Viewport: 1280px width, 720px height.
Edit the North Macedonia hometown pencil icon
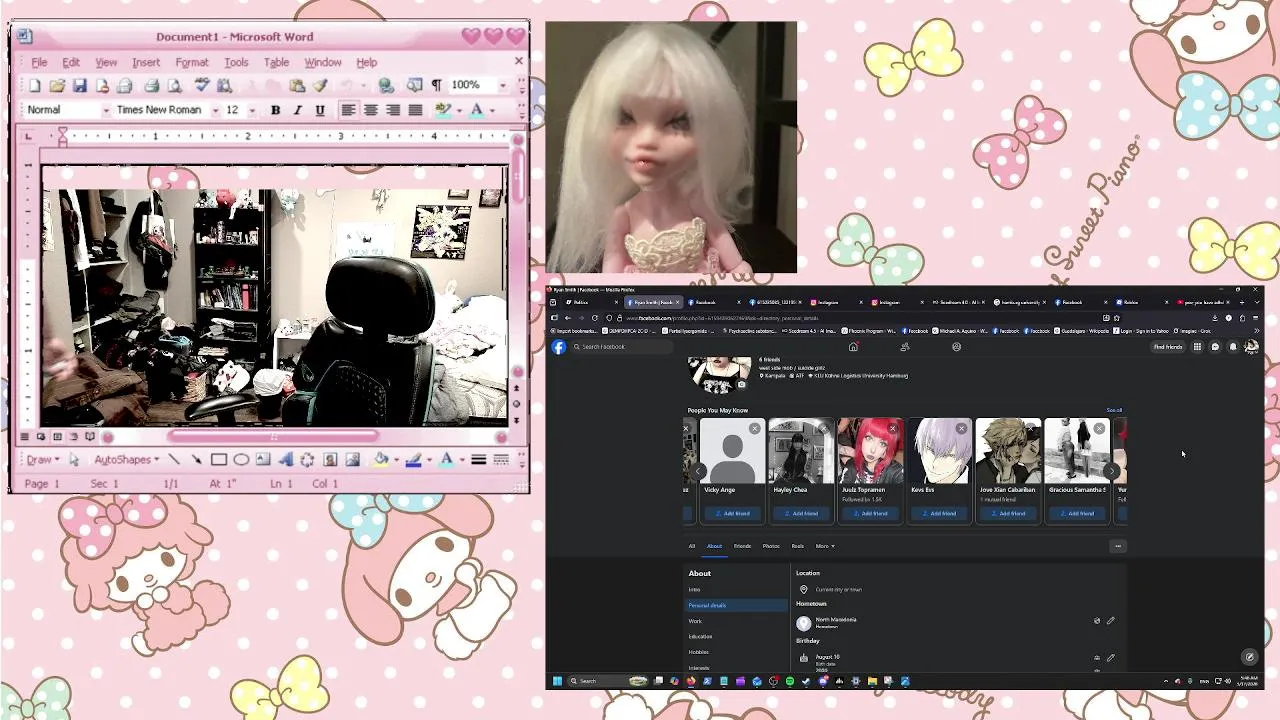pyautogui.click(x=1110, y=621)
